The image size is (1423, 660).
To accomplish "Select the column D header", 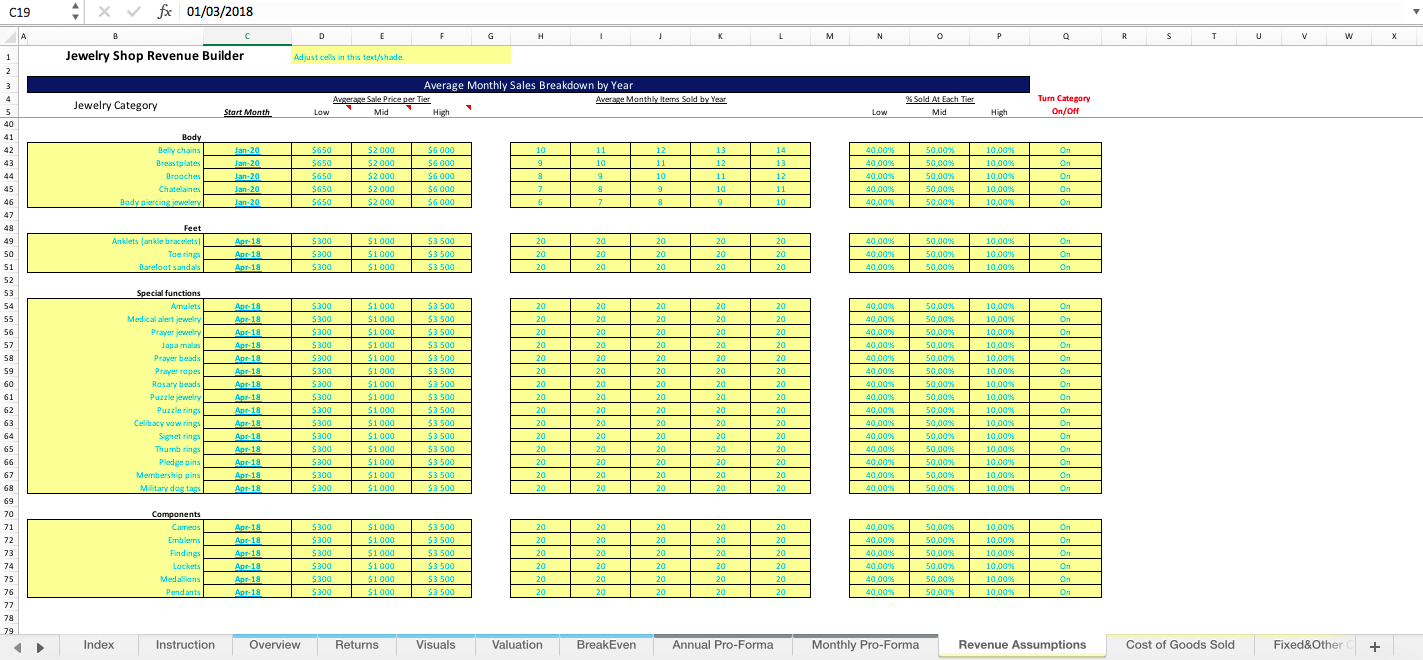I will coord(321,37).
